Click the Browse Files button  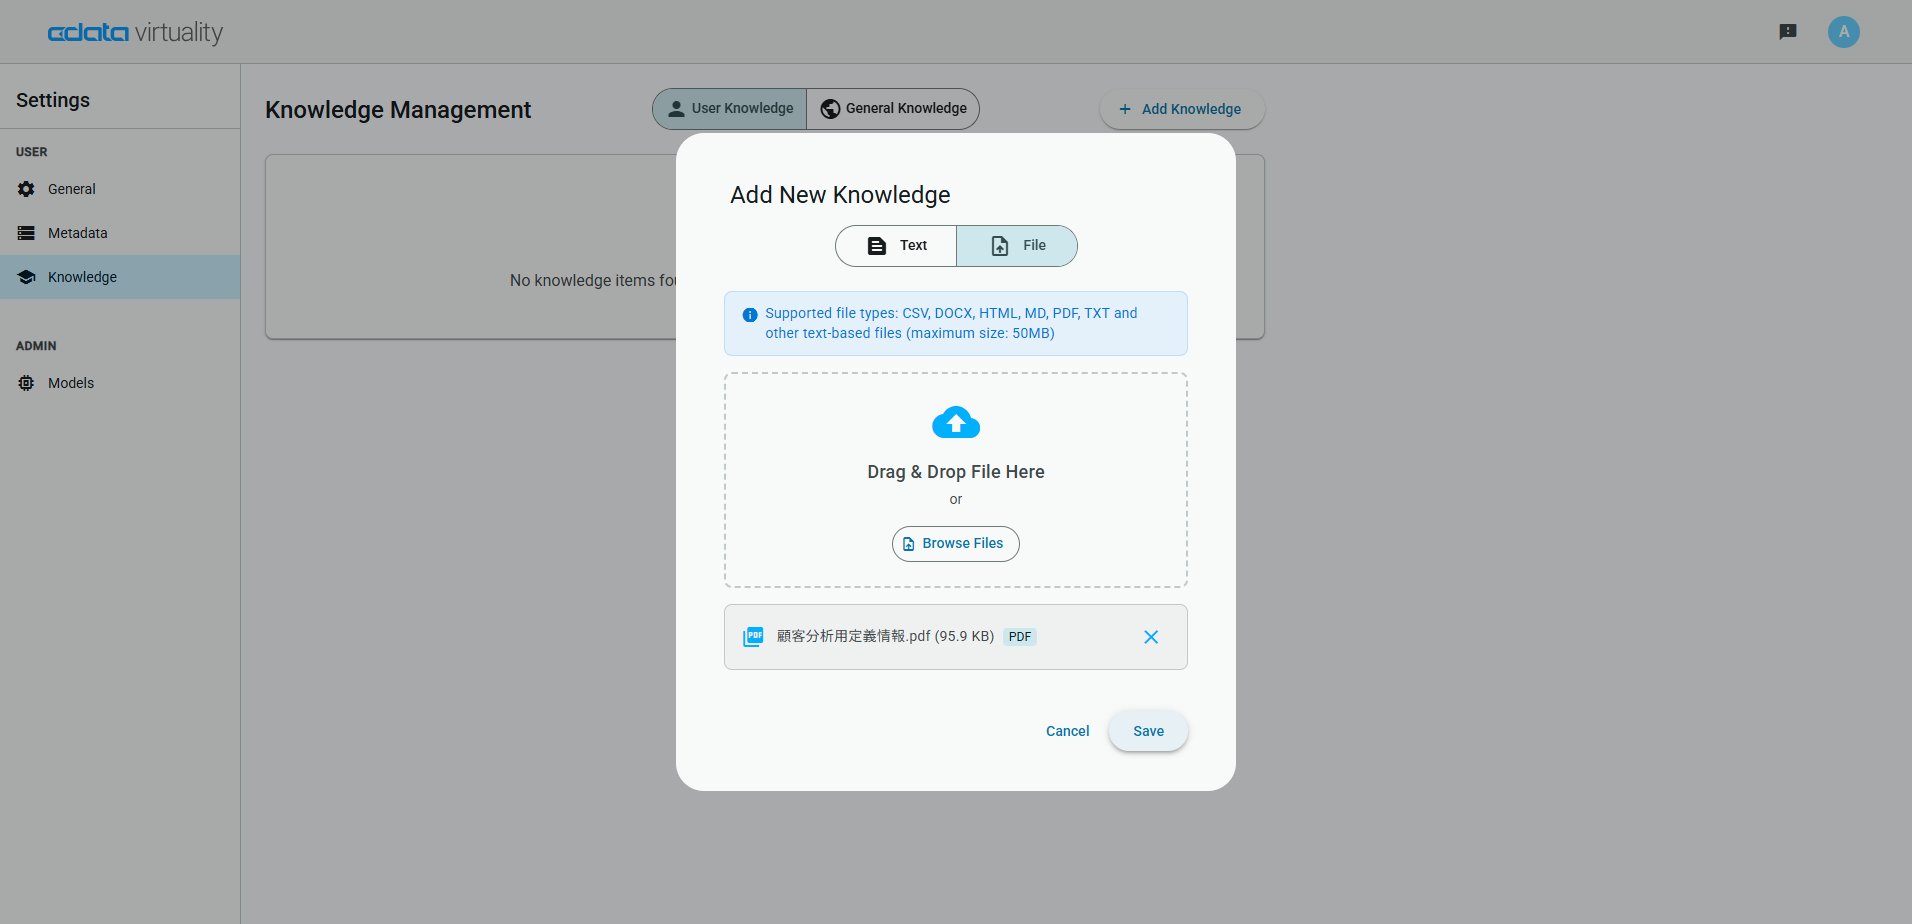click(x=955, y=544)
